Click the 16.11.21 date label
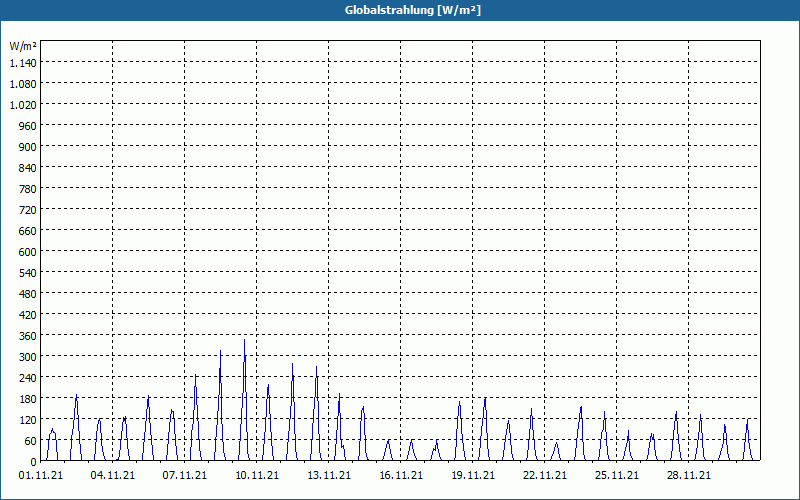This screenshot has width=800, height=500. [401, 476]
